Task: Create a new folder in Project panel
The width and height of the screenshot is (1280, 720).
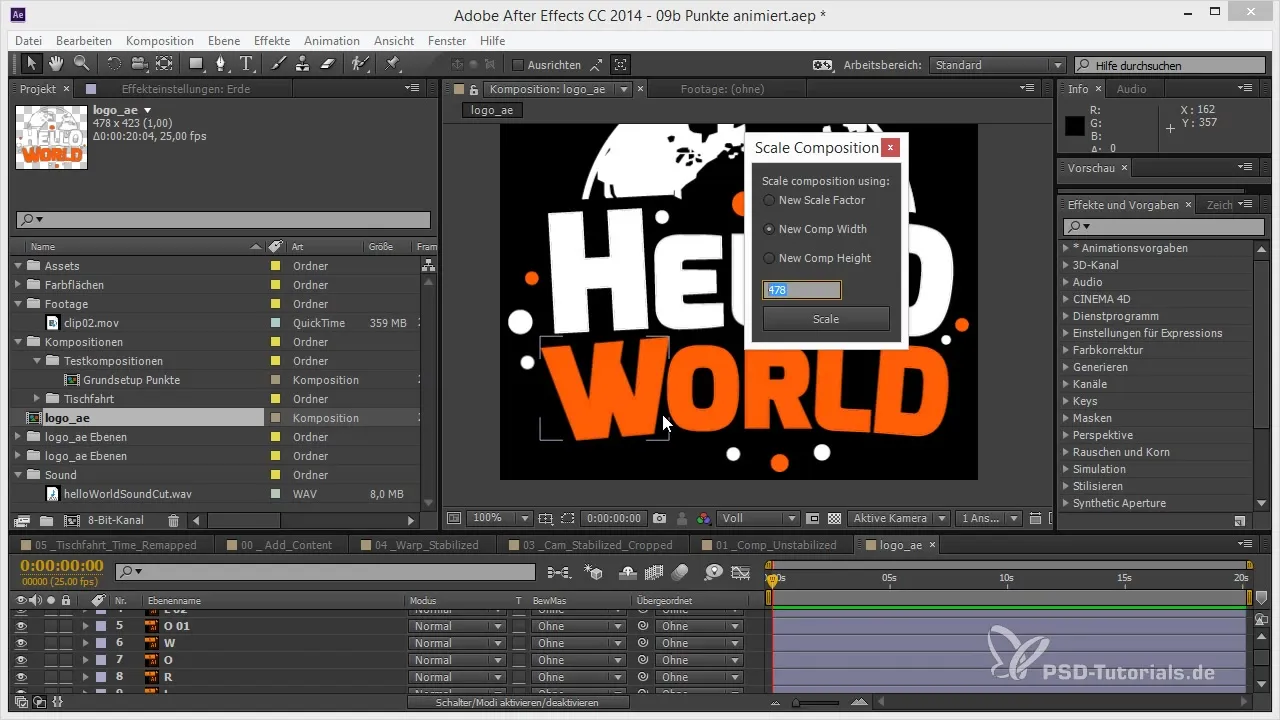Action: pos(46,520)
